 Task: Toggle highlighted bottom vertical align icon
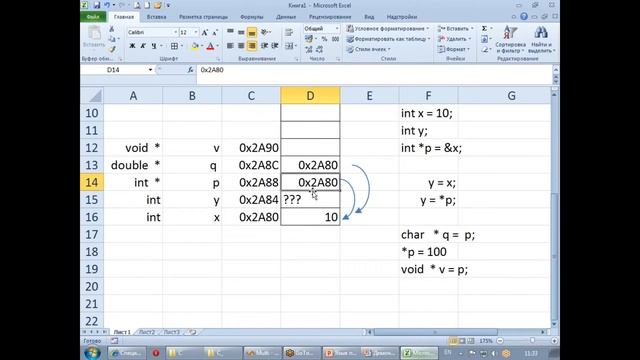[x=252, y=32]
